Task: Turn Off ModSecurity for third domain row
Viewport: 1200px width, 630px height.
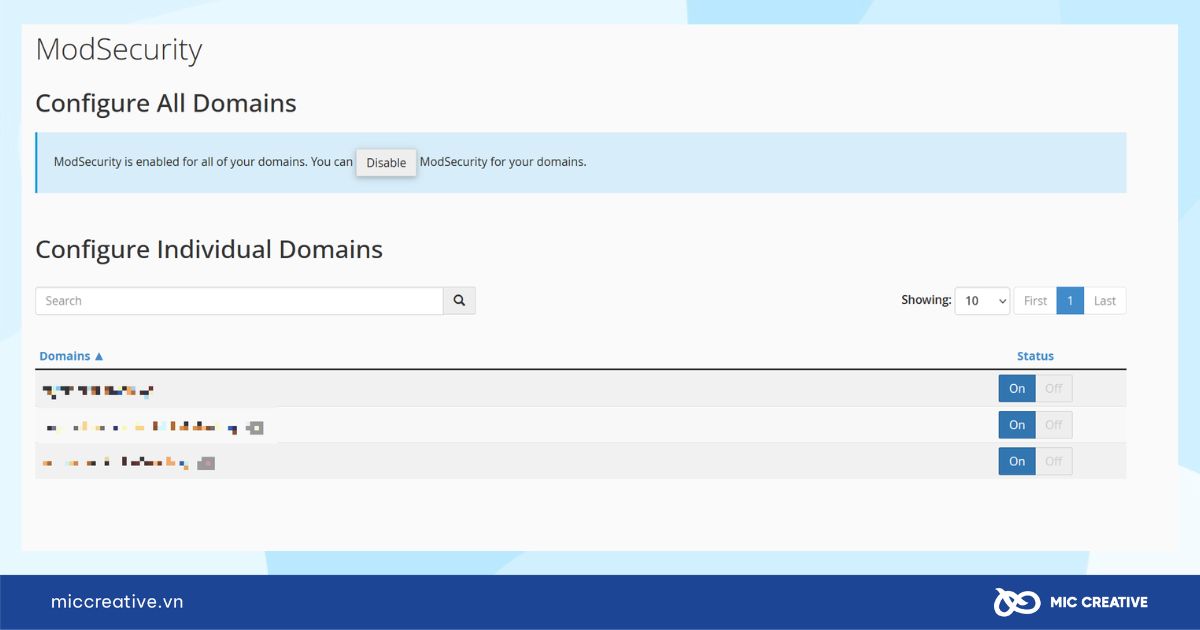Action: 1054,461
